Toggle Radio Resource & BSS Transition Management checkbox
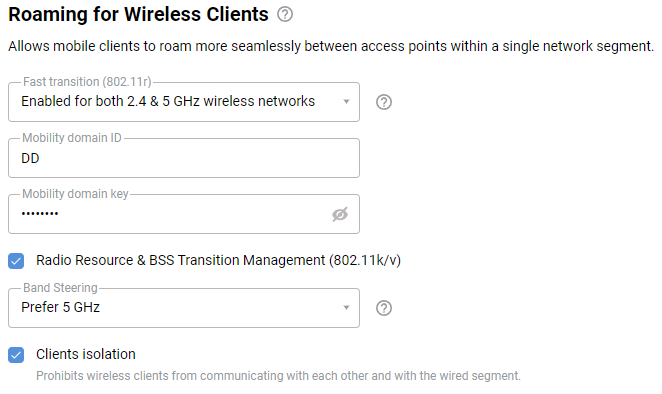Viewport: 662px width, 394px height. pyautogui.click(x=16, y=261)
